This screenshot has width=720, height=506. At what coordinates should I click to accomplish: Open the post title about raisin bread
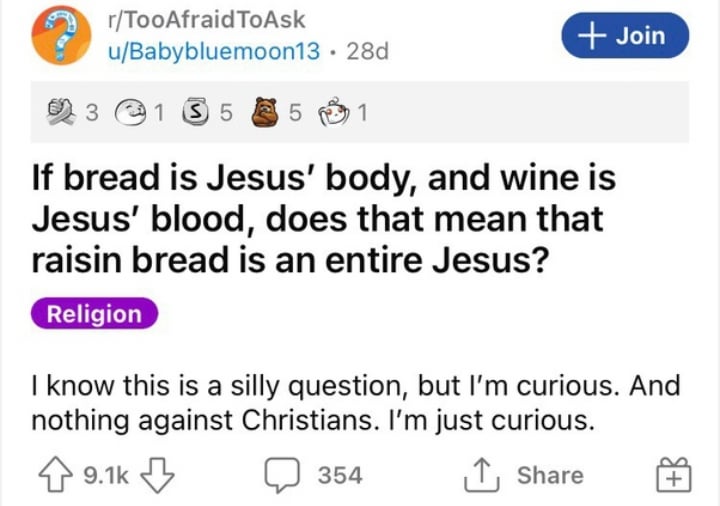coord(324,219)
